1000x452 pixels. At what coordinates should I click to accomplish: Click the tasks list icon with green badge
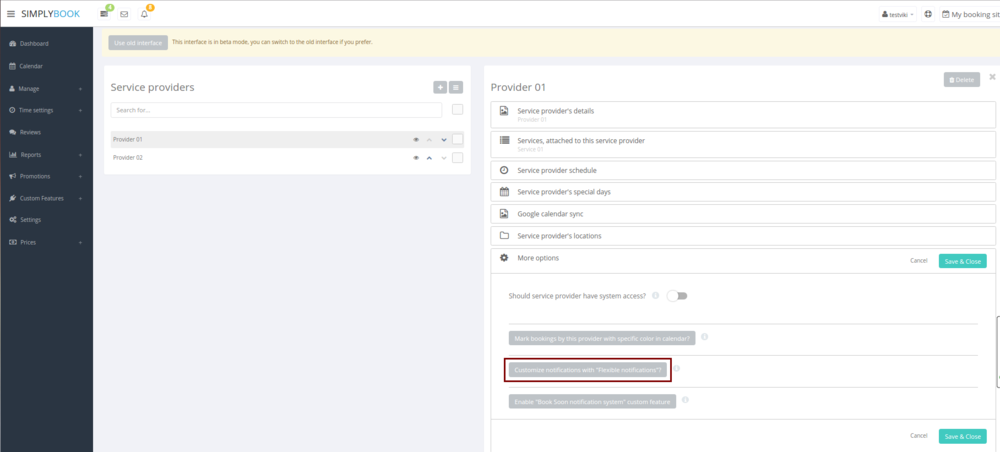coord(104,14)
